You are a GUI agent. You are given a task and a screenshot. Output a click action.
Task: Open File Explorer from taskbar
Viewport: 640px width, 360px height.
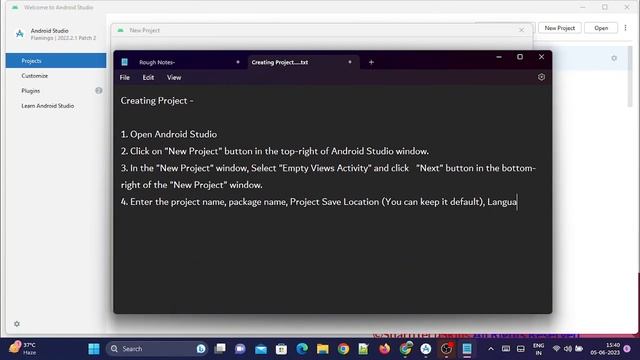(322, 349)
